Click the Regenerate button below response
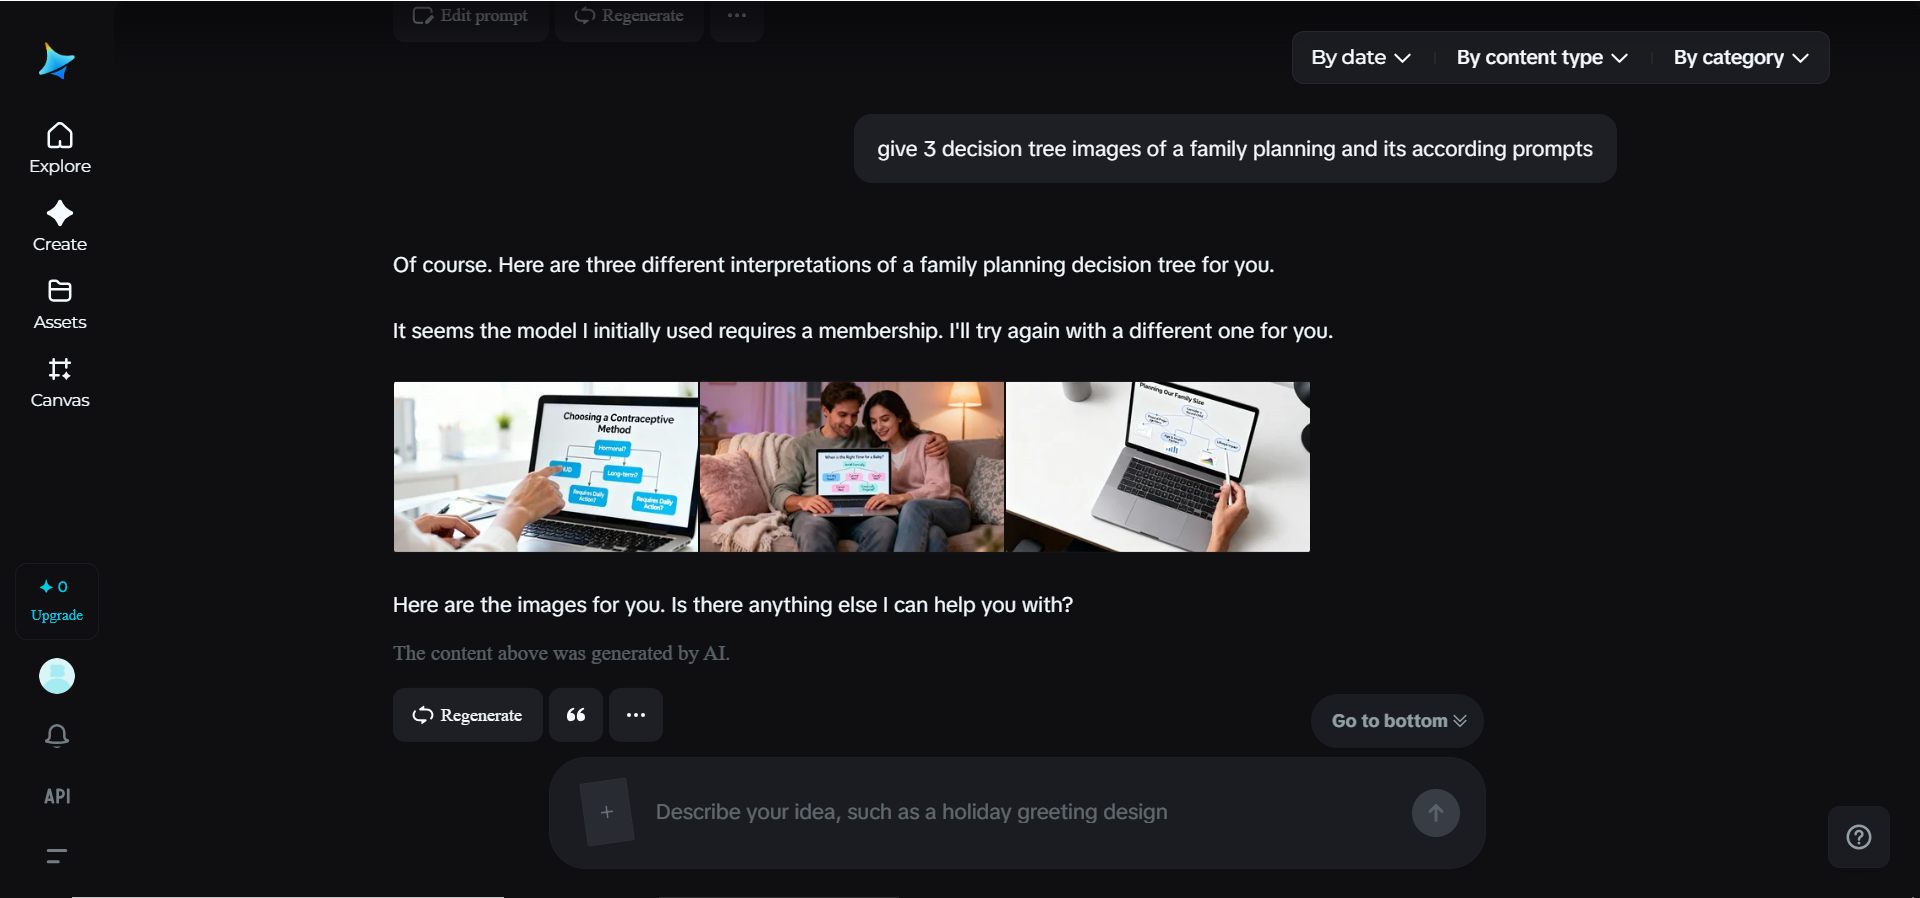 click(x=468, y=715)
